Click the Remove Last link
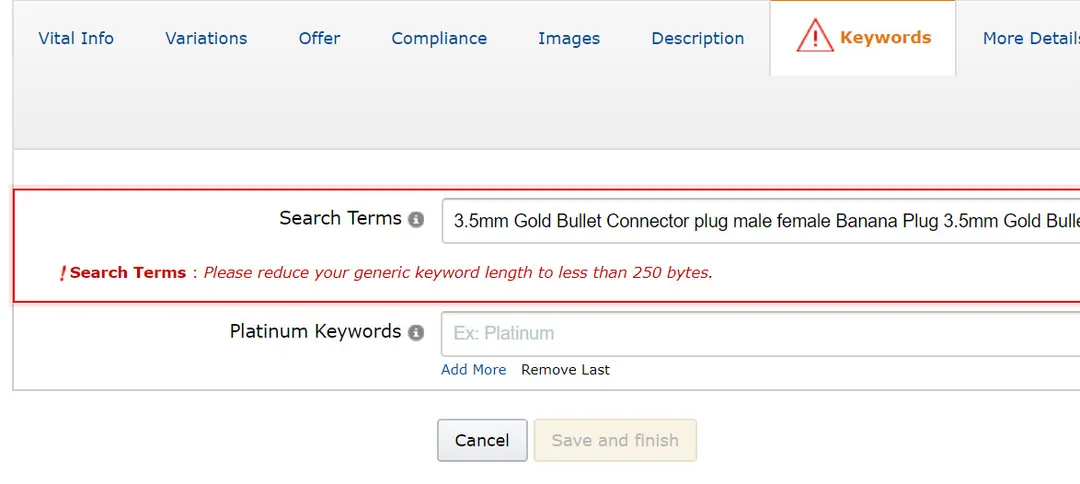This screenshot has width=1080, height=484. click(565, 370)
